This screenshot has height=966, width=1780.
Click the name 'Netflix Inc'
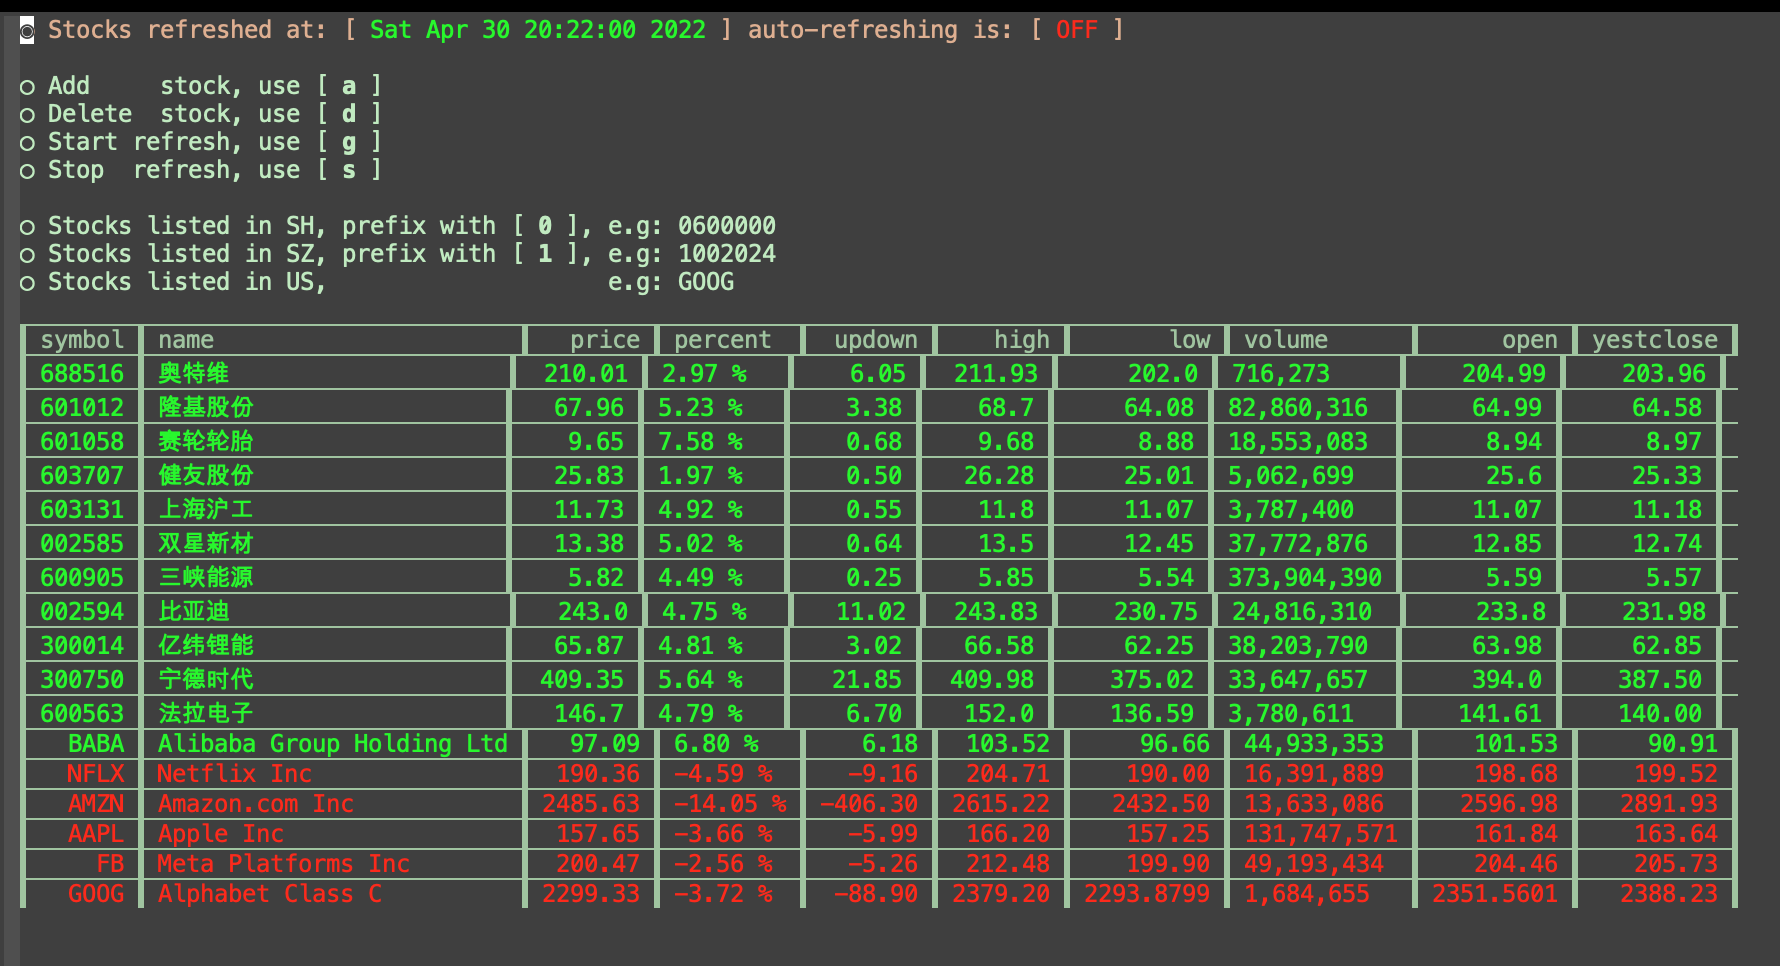(234, 774)
